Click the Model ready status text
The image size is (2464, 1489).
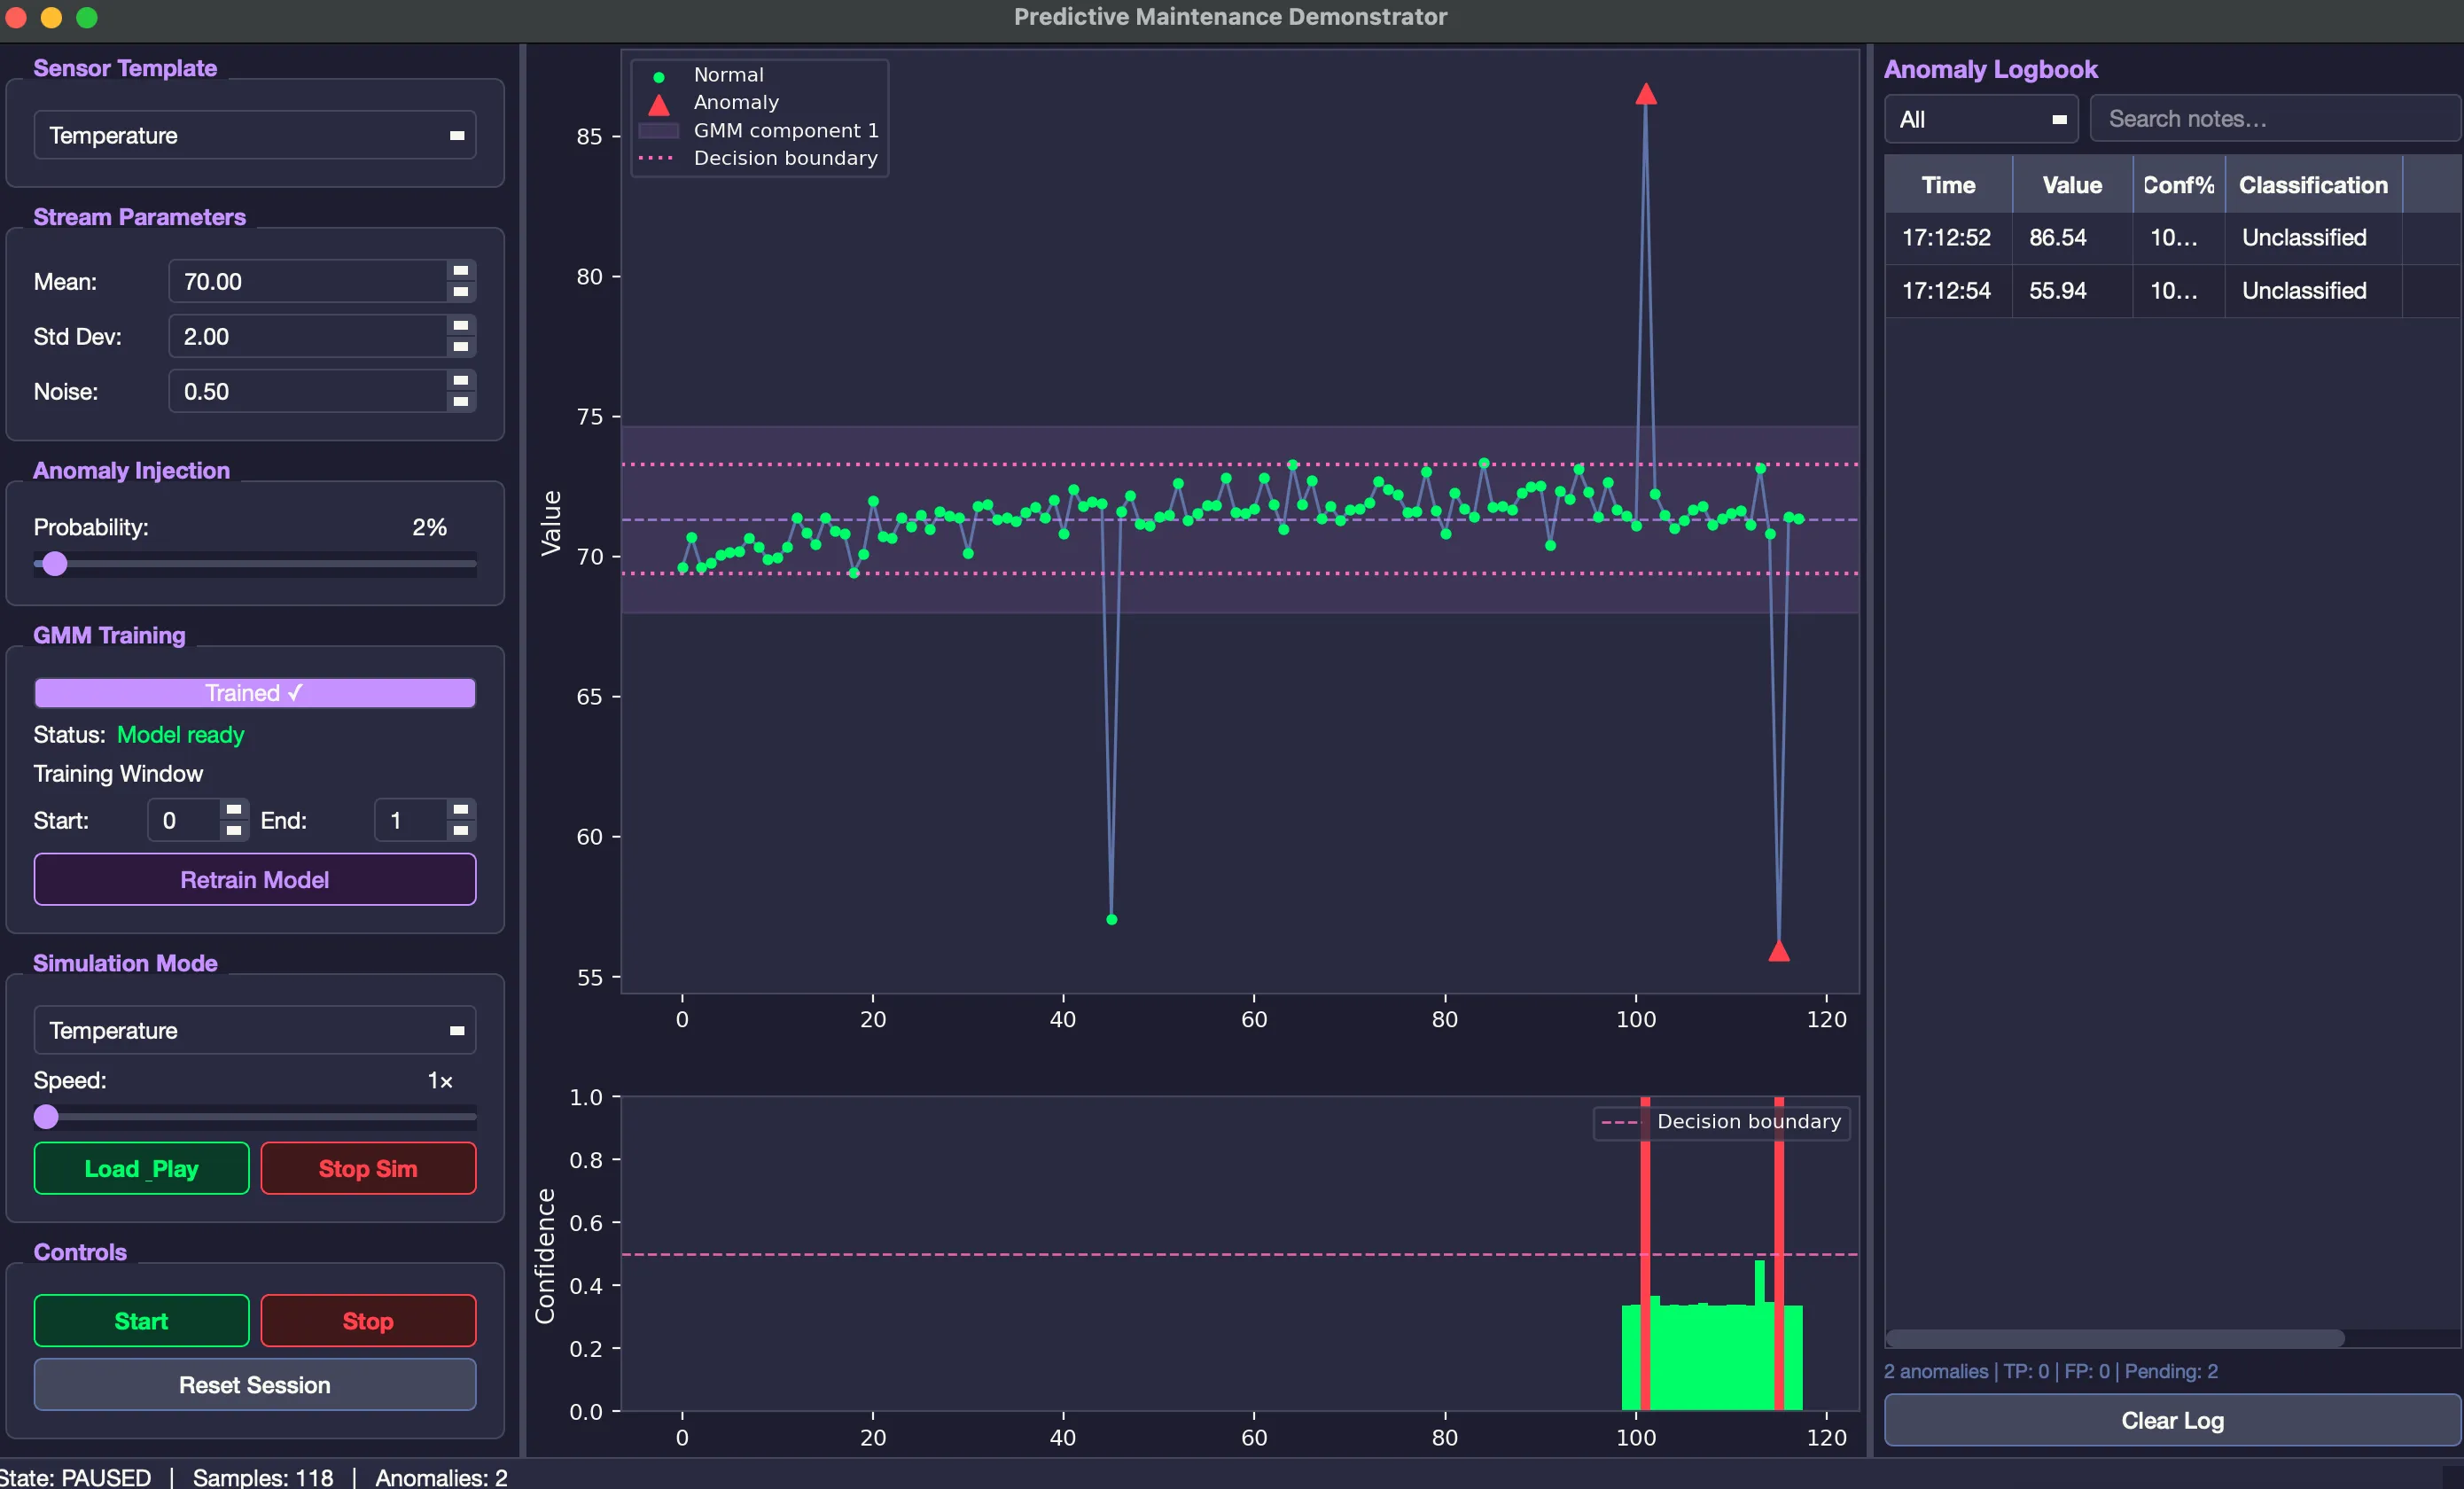tap(180, 735)
